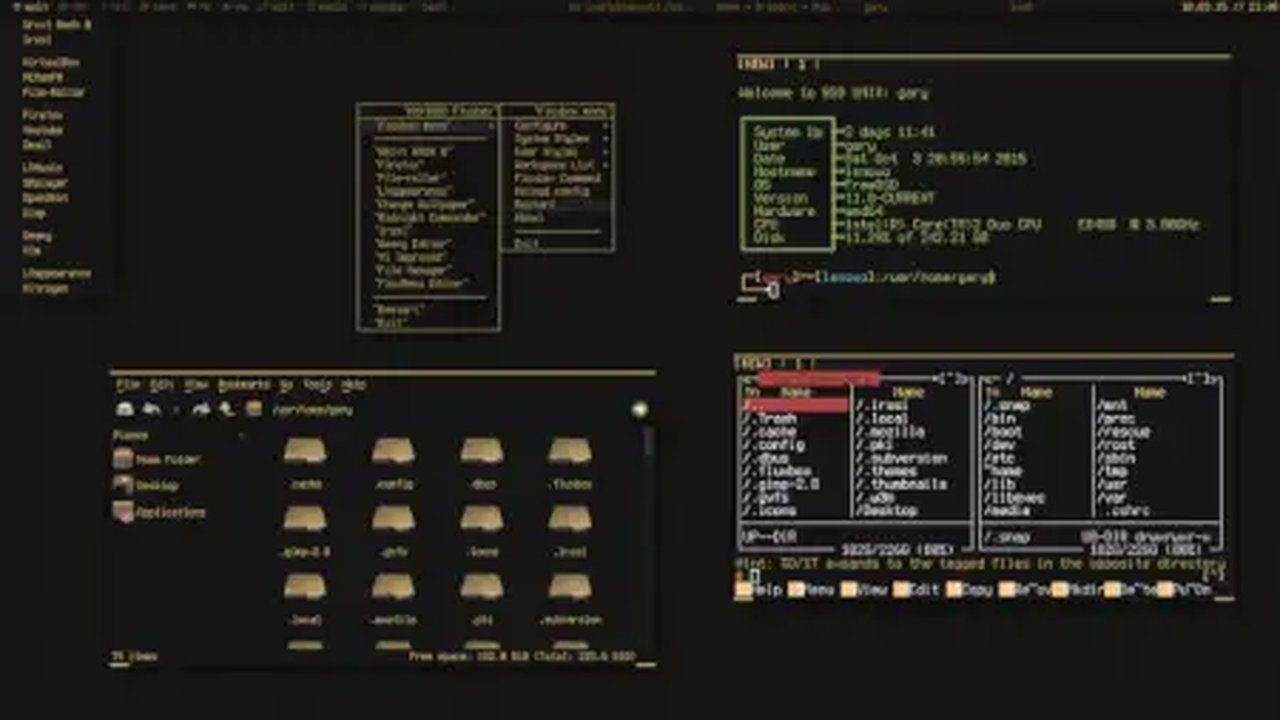Viewport: 1280px width, 720px height.
Task: Click View button in Midnight Commander
Action: tap(865, 590)
